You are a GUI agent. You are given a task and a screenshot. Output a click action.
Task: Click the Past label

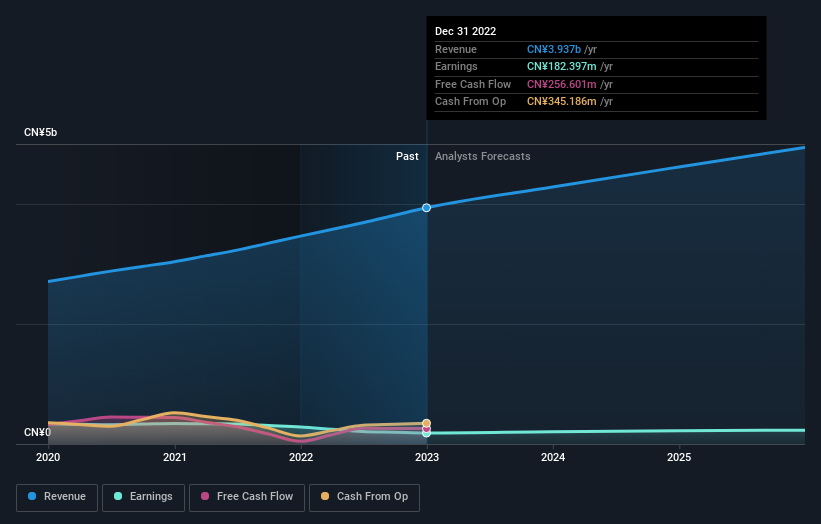point(407,157)
